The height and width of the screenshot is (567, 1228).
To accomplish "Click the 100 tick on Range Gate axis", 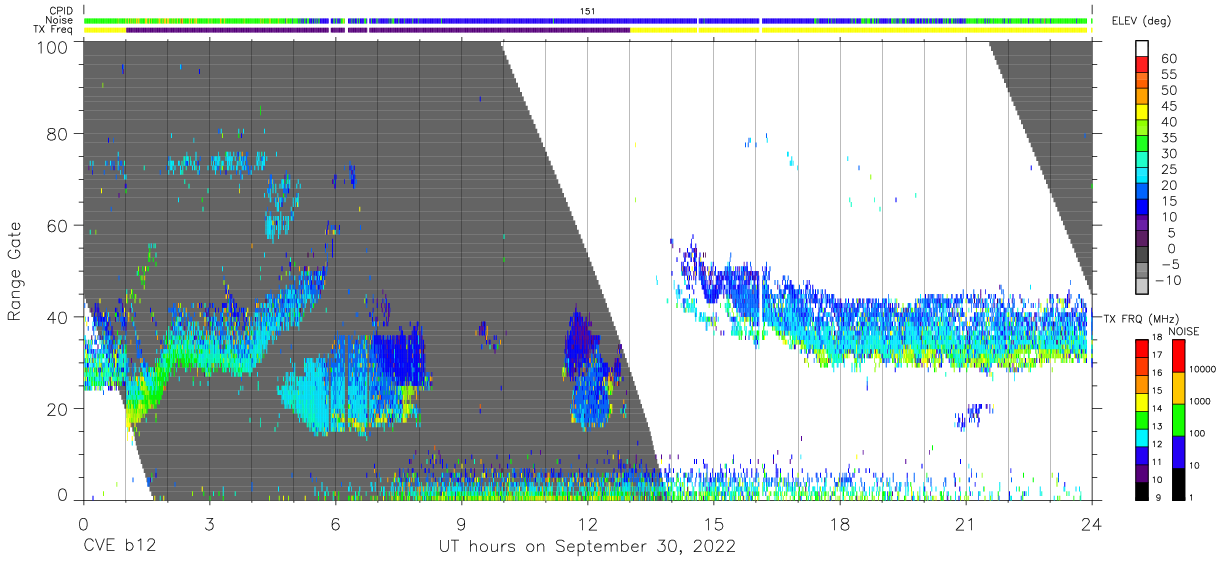I will pos(52,47).
